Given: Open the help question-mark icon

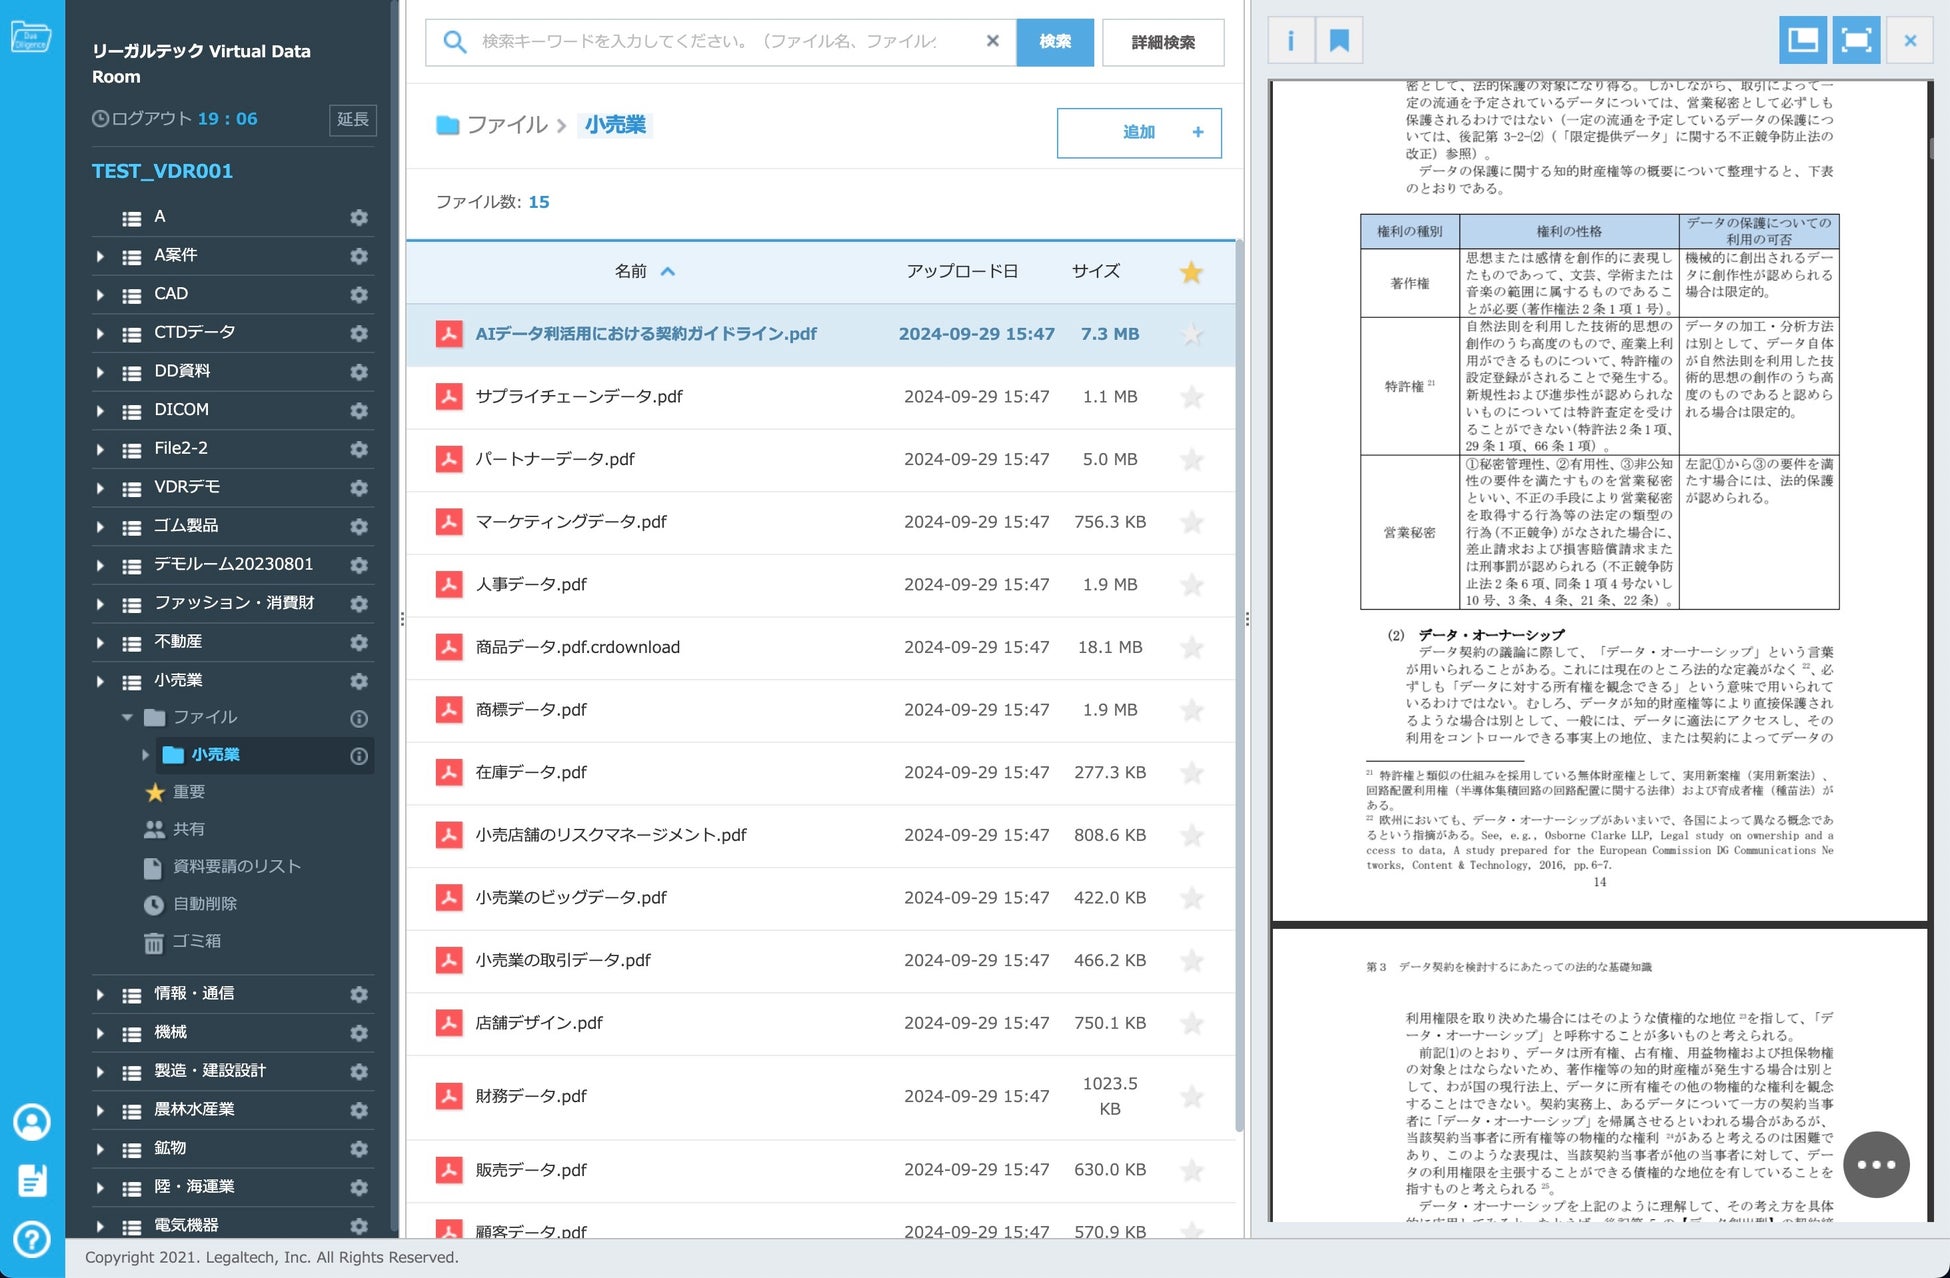Looking at the screenshot, I should point(31,1239).
